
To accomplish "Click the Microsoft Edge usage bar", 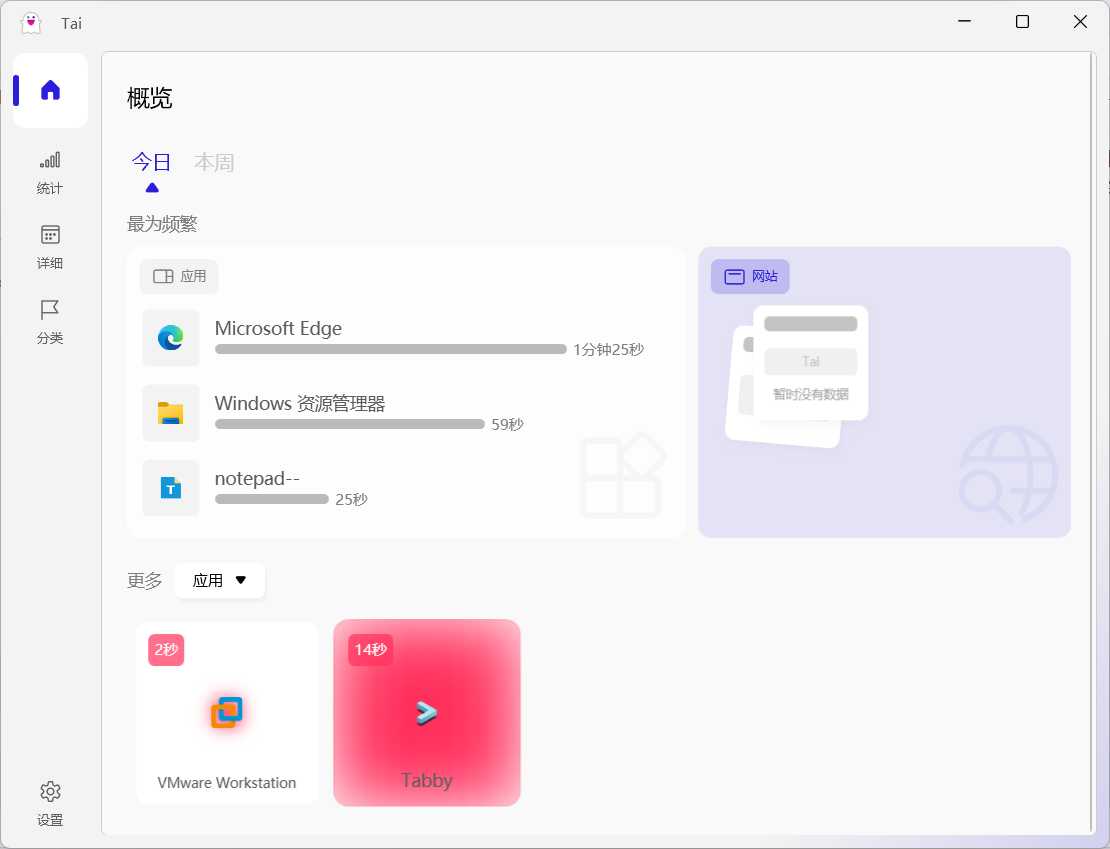I will [391, 349].
